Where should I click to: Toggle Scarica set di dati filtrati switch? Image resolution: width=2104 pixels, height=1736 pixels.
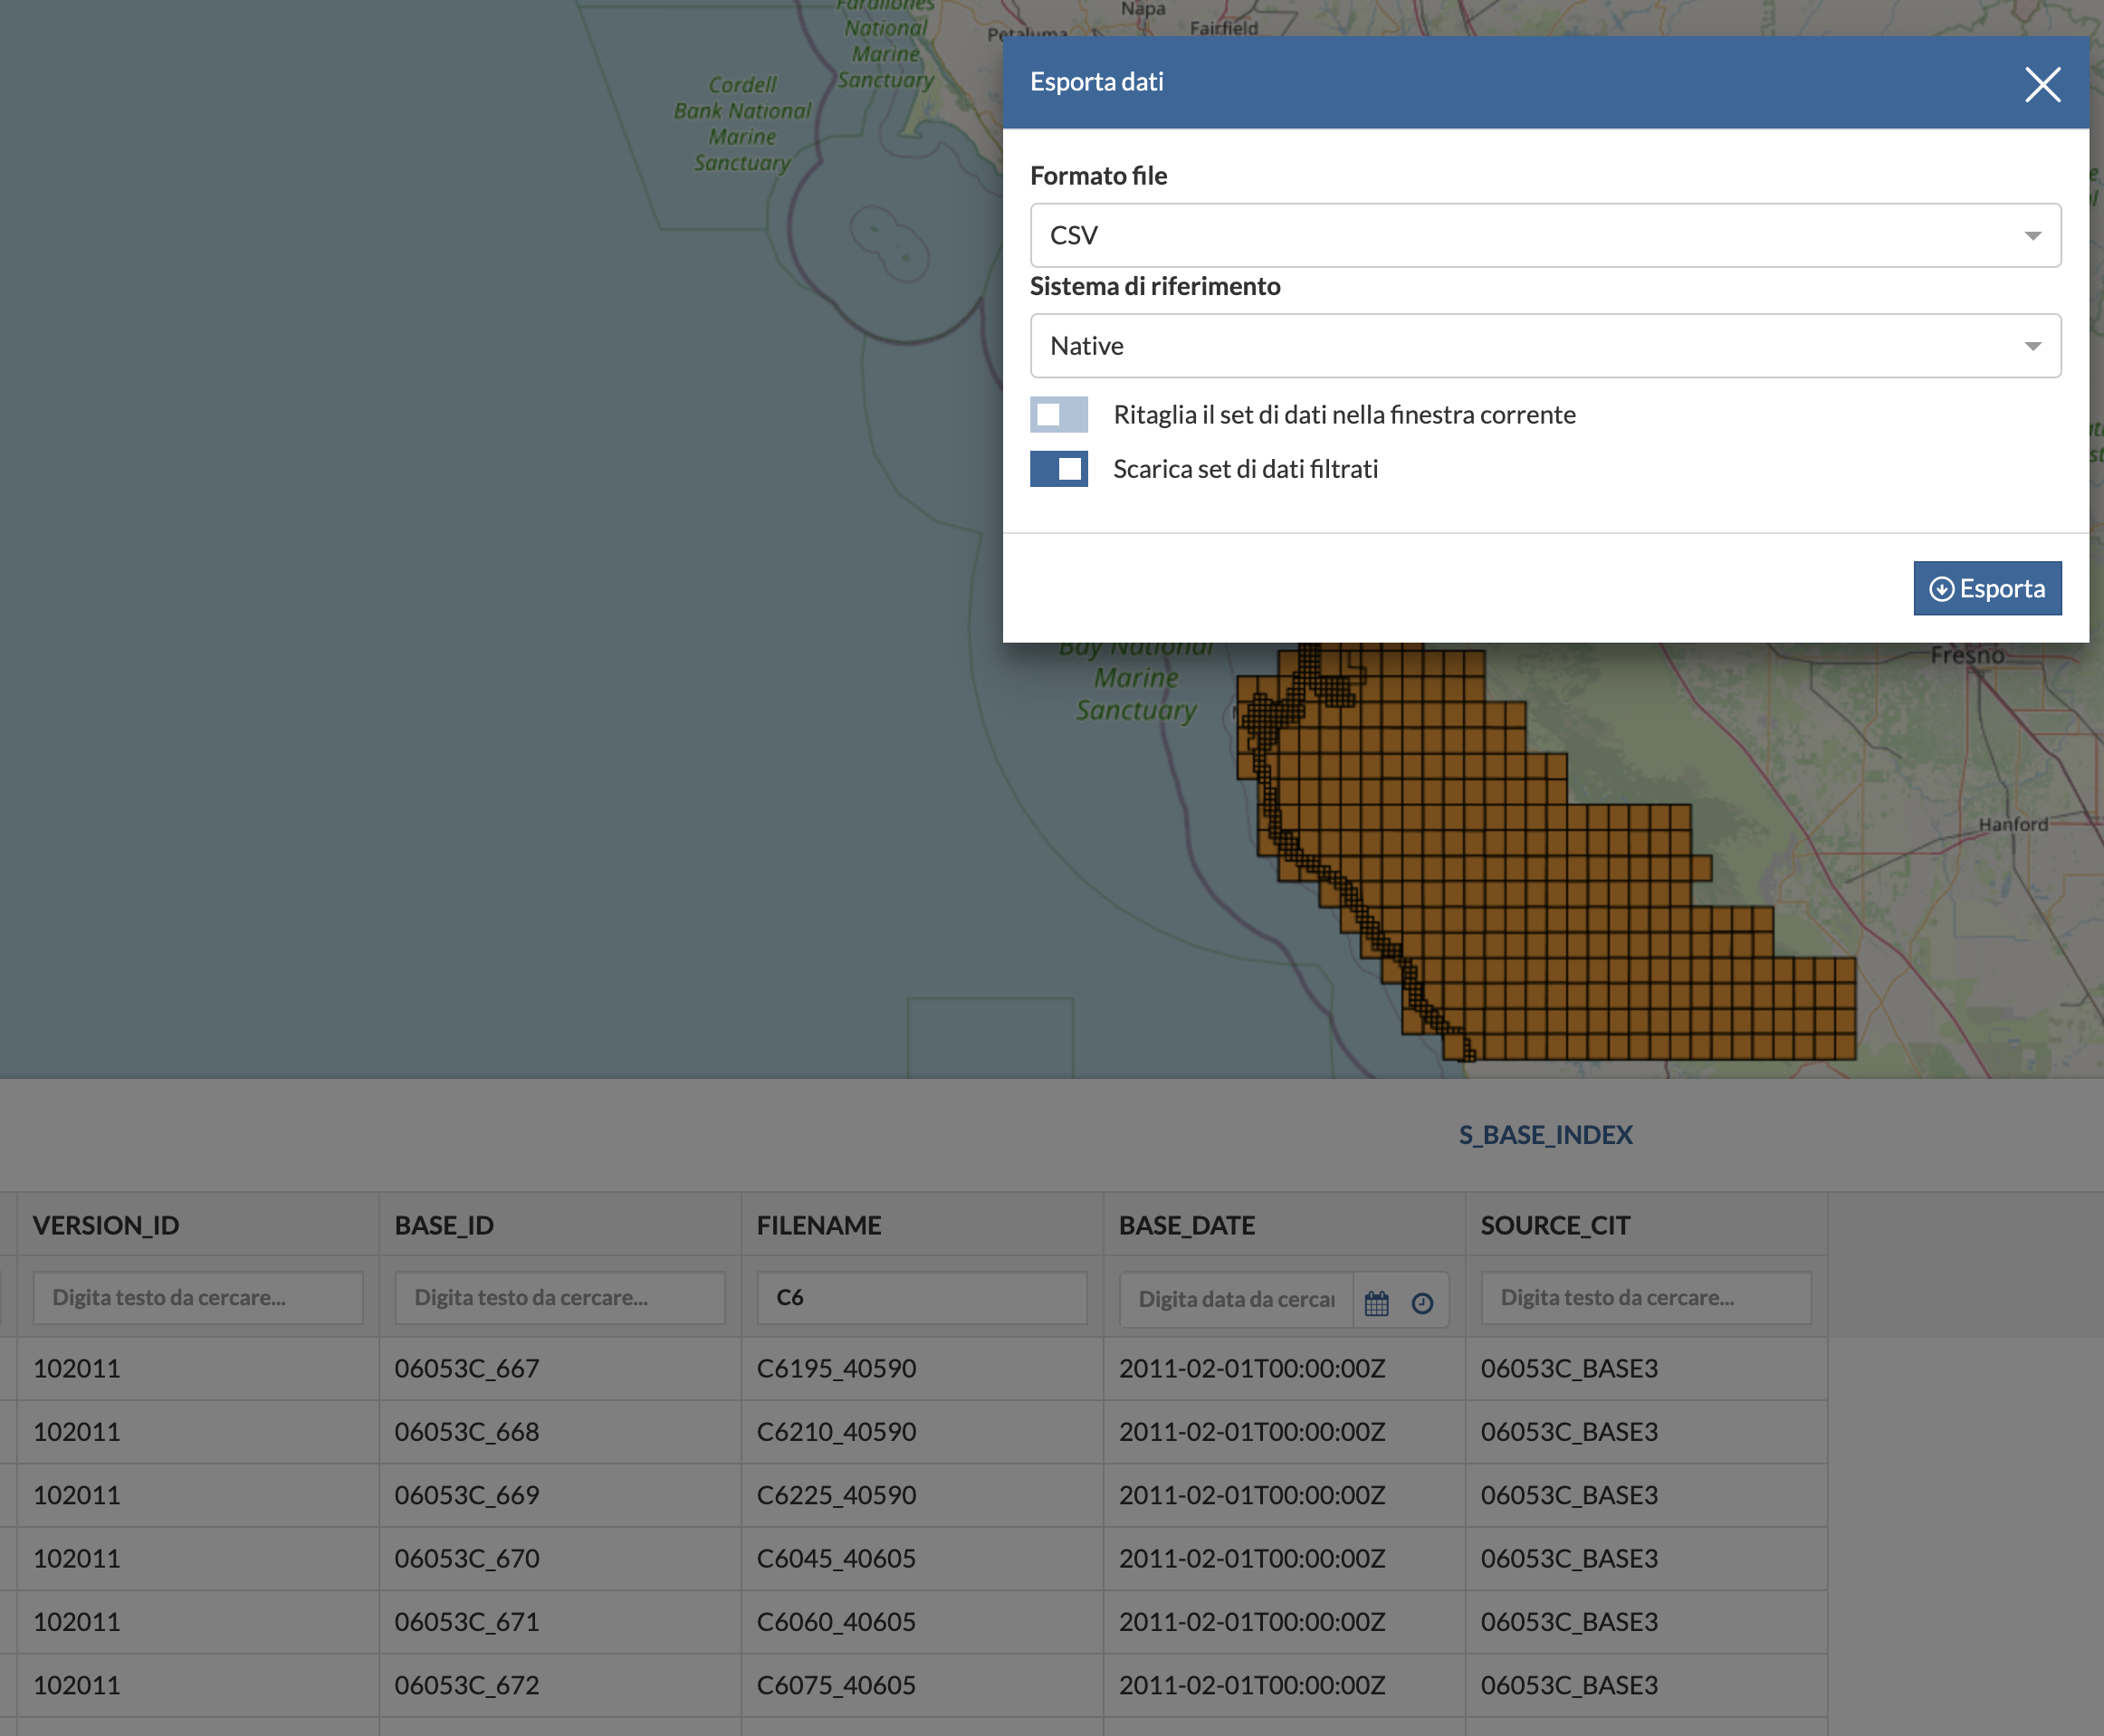1058,469
